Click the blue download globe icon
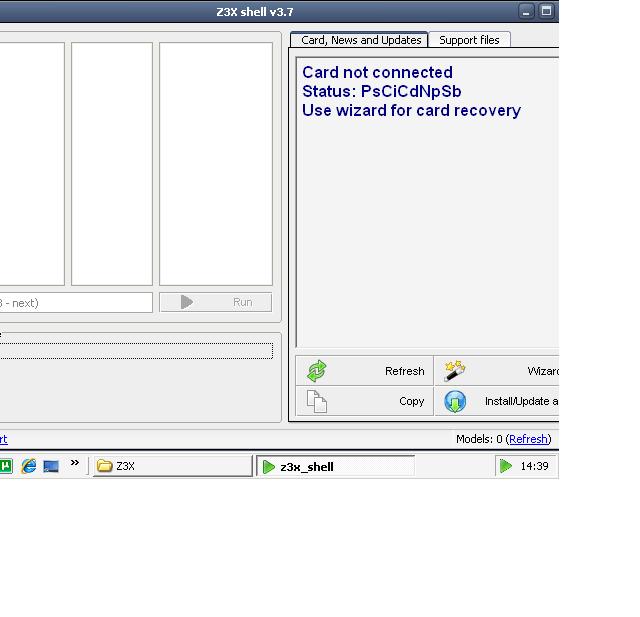Viewport: 640px width, 617px height. point(455,402)
